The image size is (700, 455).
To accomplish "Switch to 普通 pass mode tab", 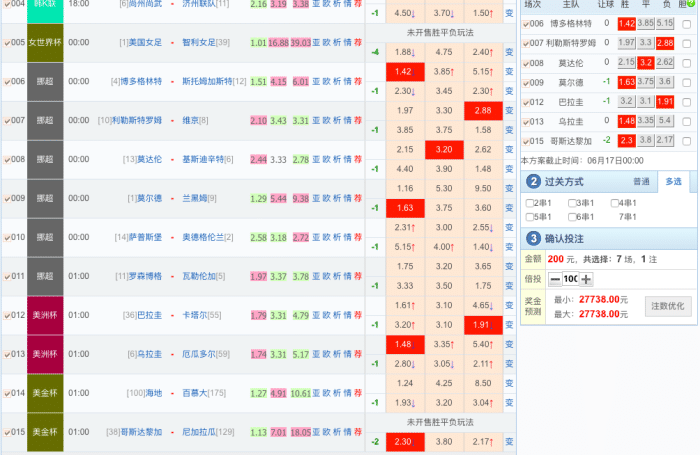I will pyautogui.click(x=641, y=182).
